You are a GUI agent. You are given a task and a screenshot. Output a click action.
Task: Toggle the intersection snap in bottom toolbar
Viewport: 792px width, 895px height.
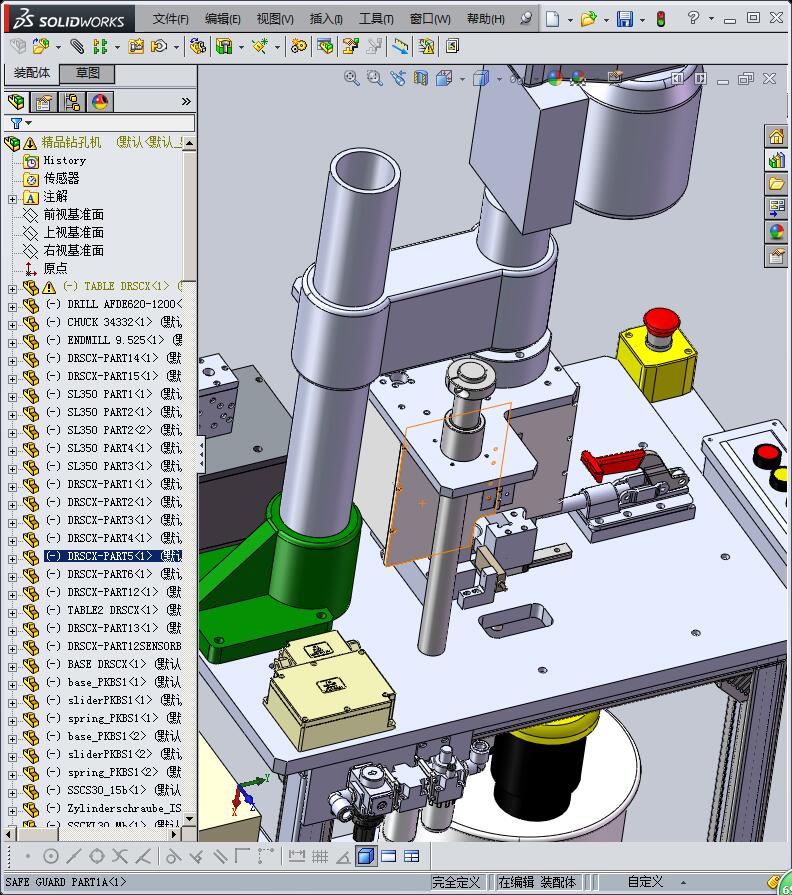pyautogui.click(x=120, y=856)
